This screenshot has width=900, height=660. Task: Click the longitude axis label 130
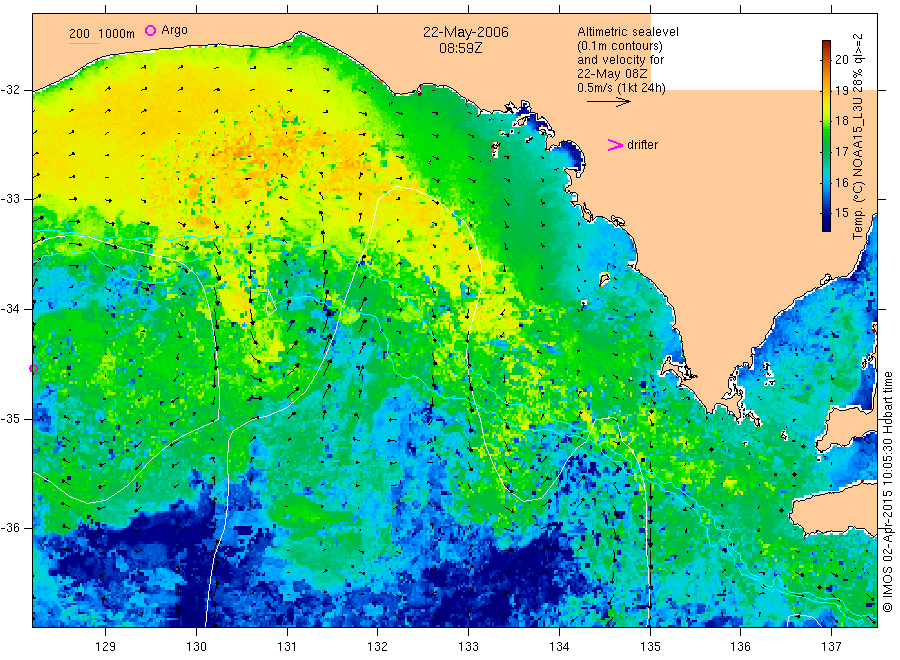(x=196, y=647)
